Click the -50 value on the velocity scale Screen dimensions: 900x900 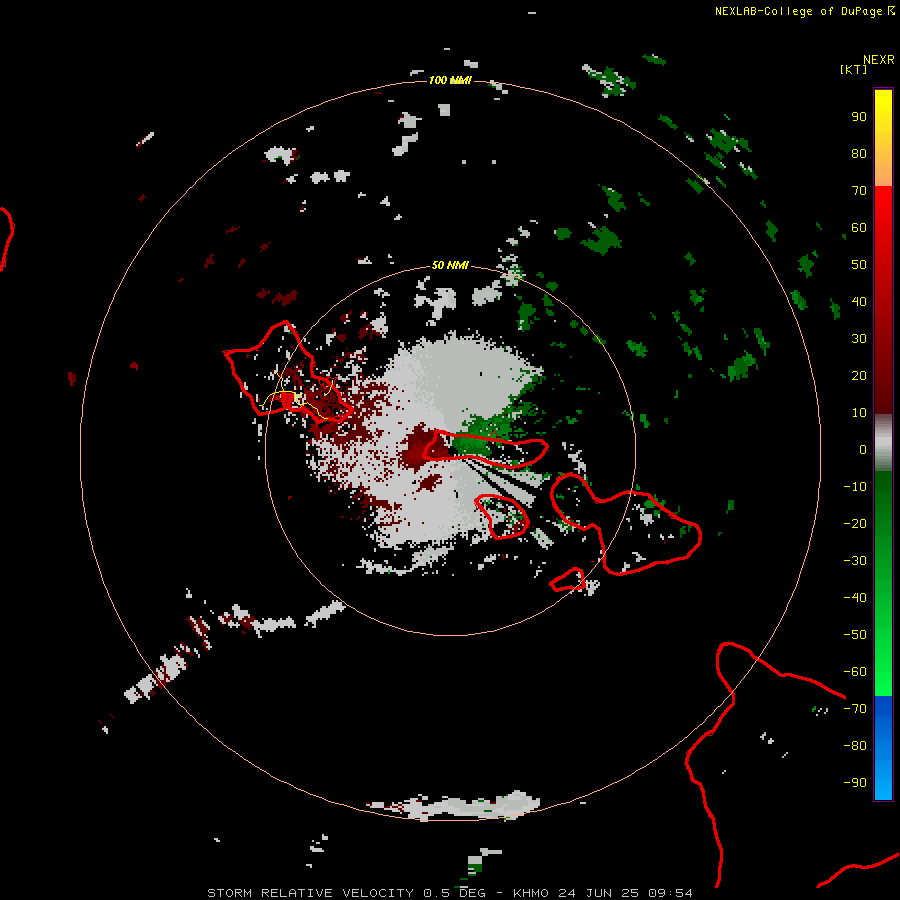pos(855,635)
